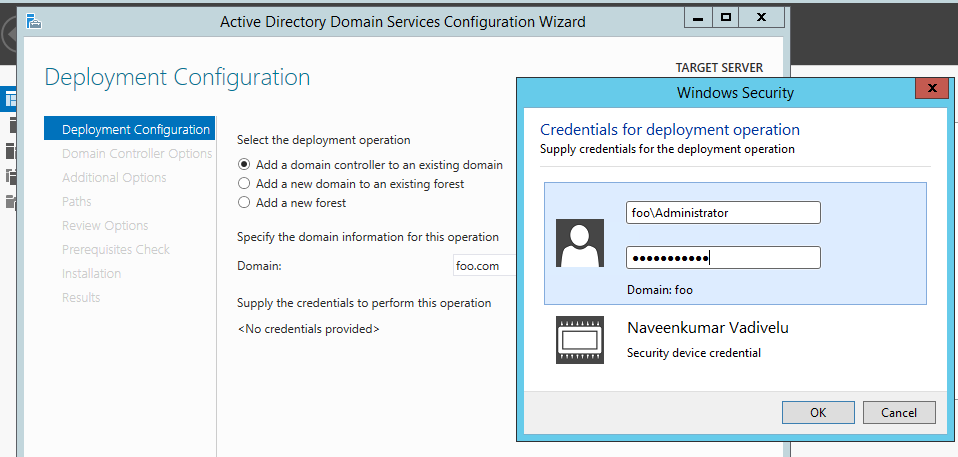Click the foo\Administrator username field
958x457 pixels.
click(723, 213)
